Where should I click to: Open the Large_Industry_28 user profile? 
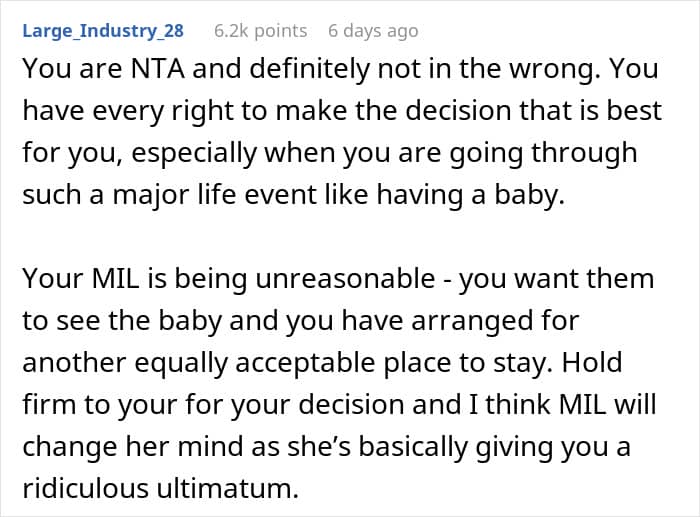(x=103, y=31)
